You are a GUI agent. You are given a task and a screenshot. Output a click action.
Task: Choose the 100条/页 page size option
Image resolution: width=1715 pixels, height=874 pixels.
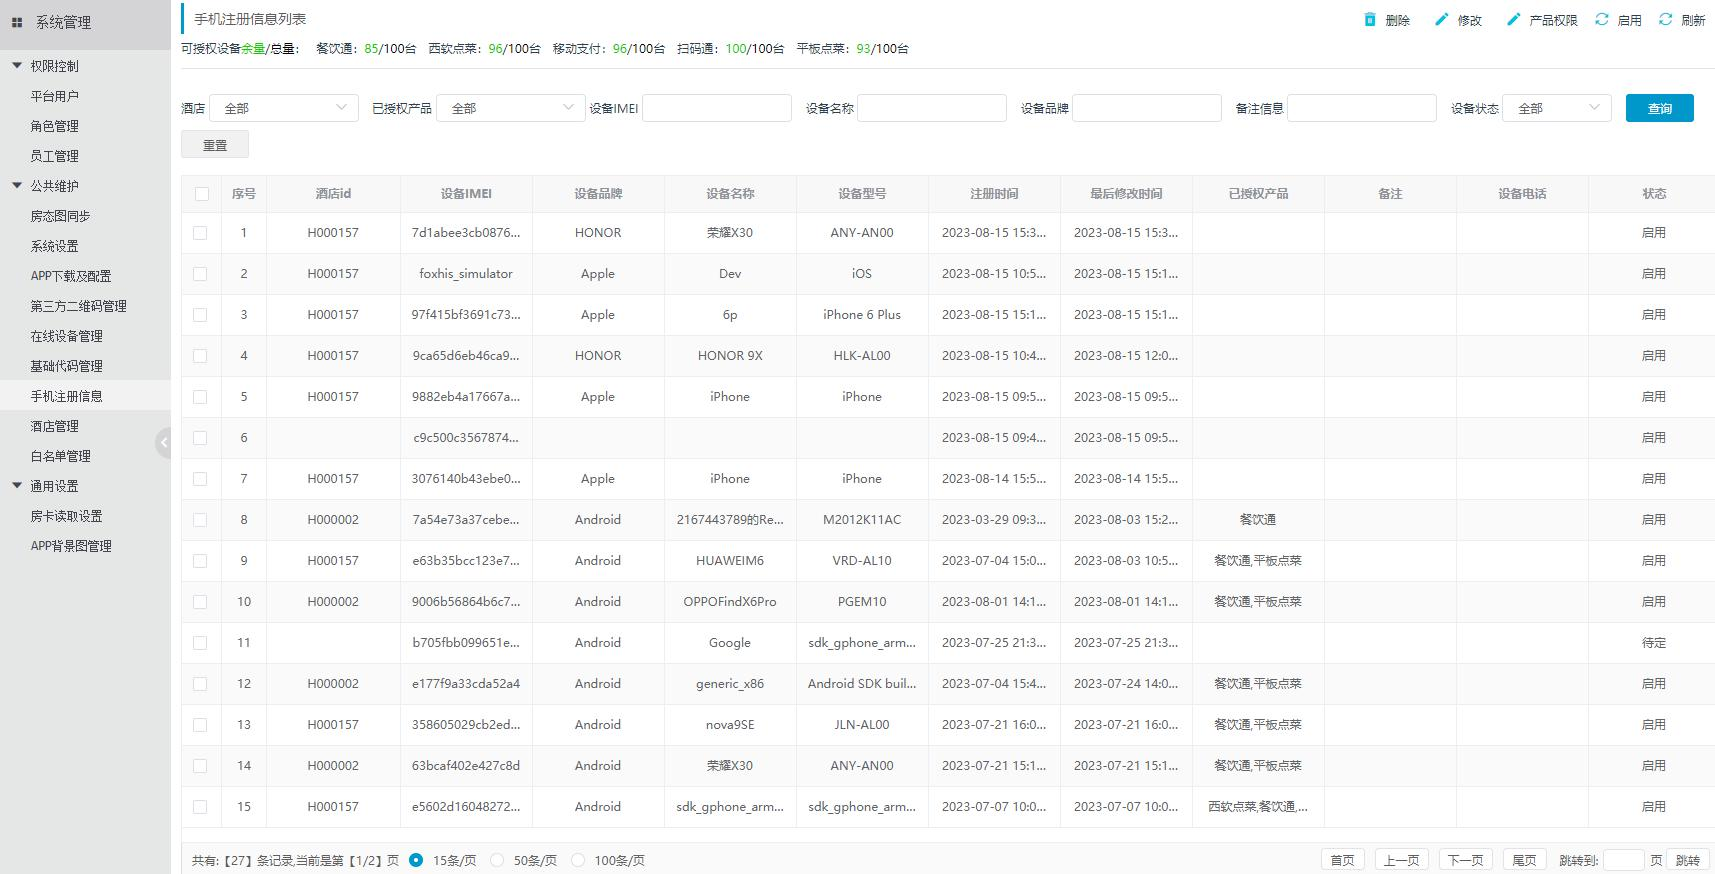[x=578, y=860]
